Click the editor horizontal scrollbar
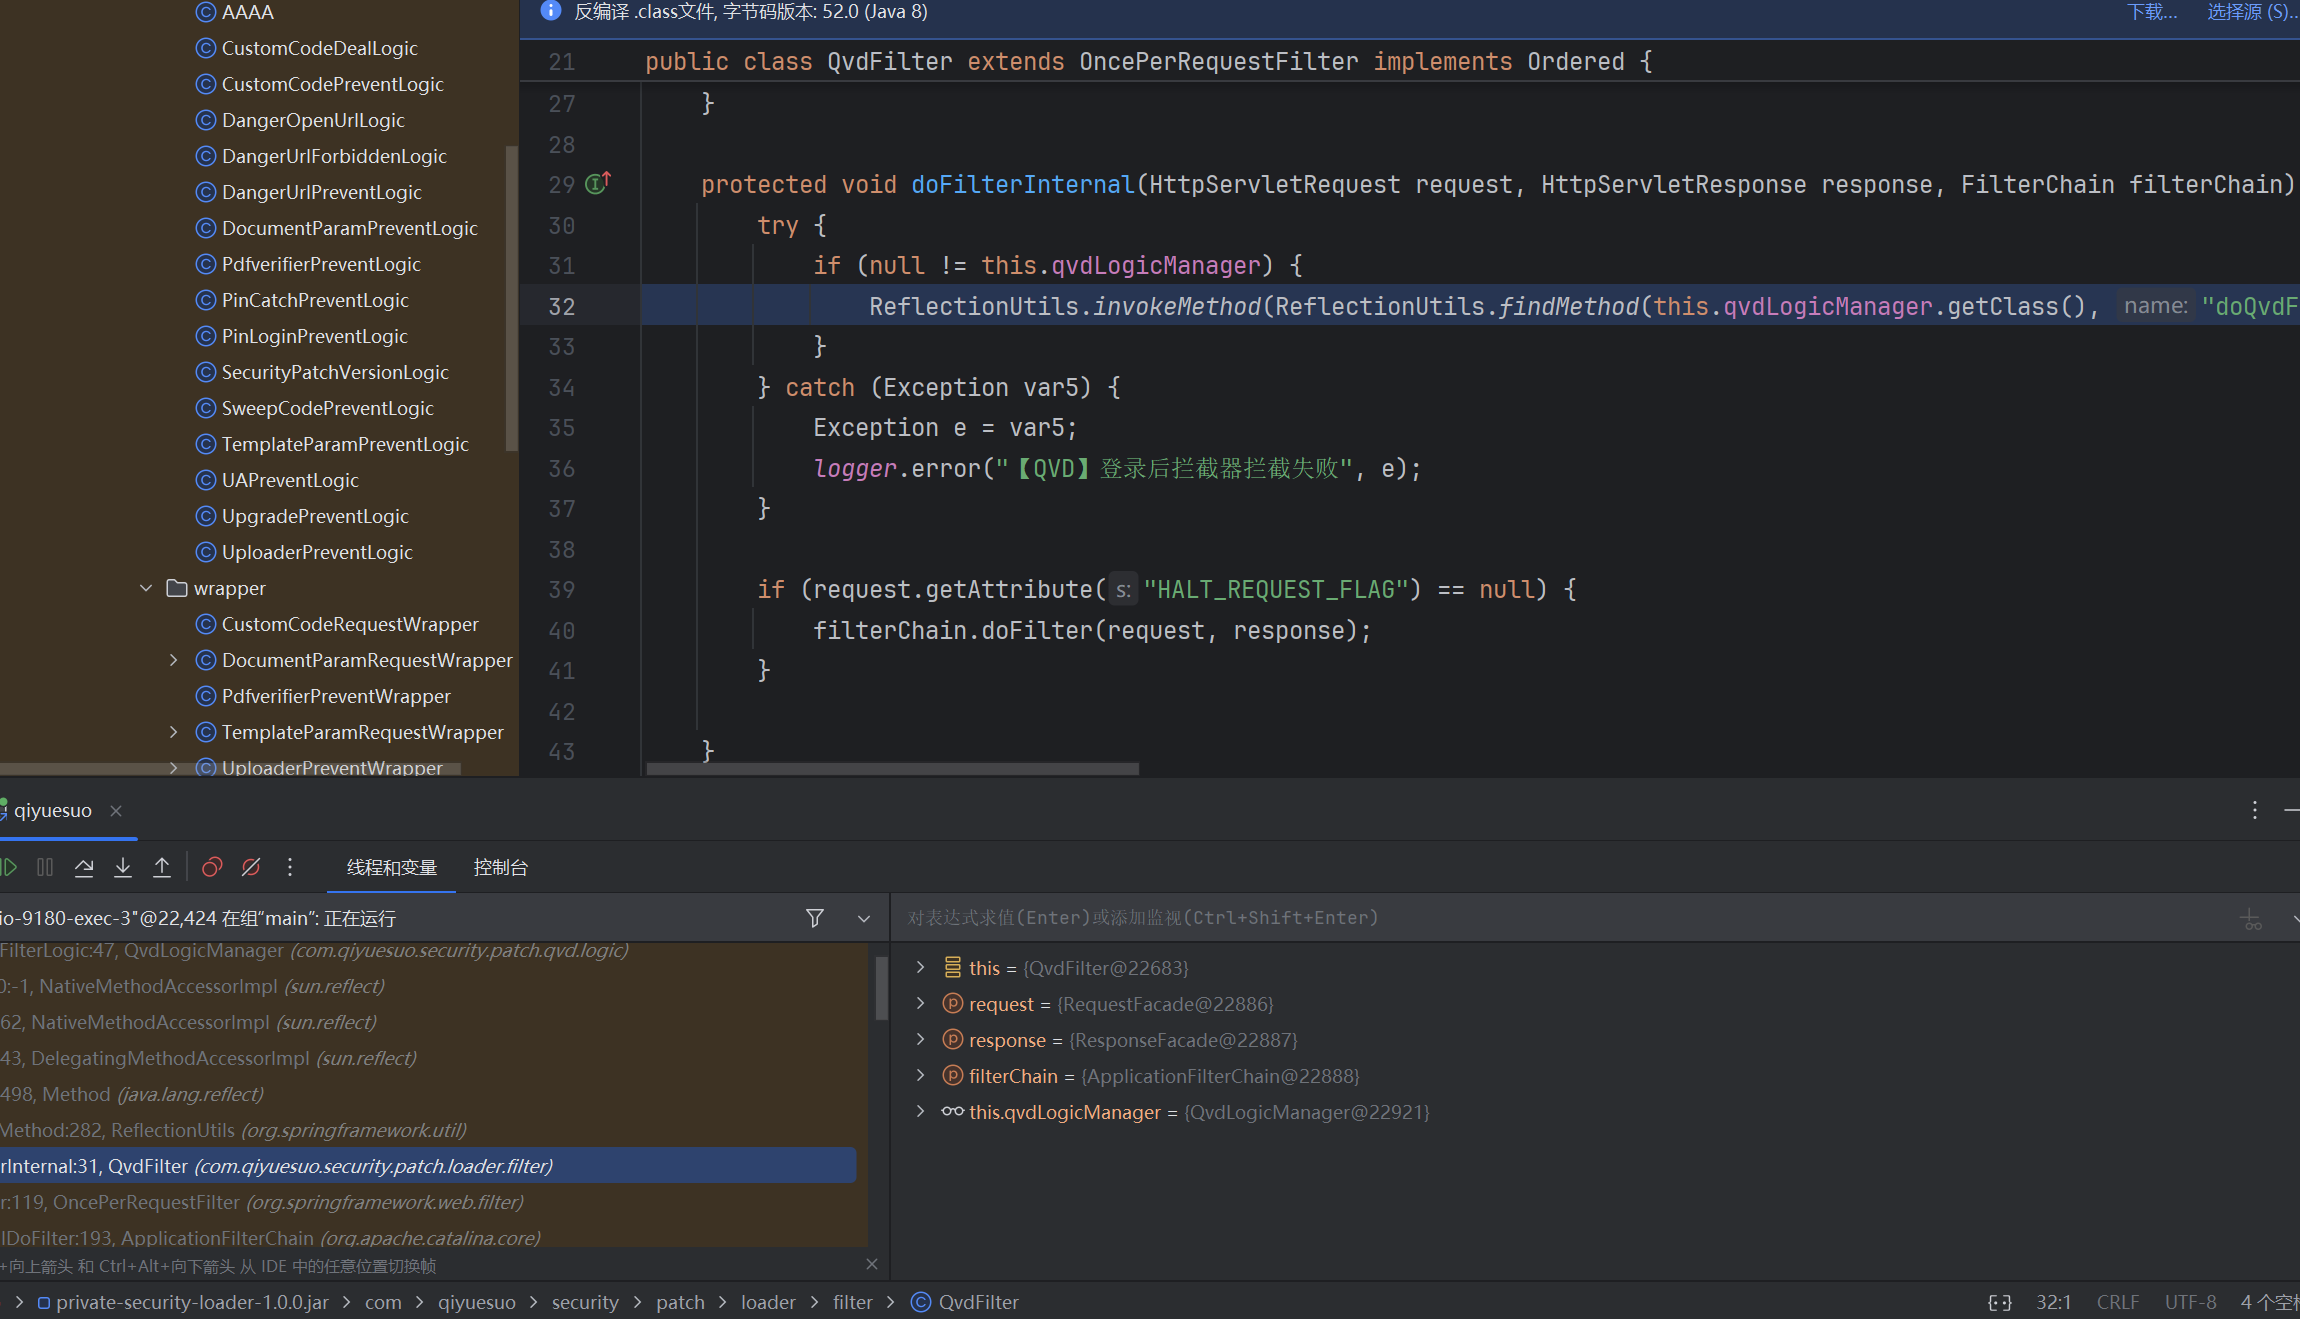Viewport: 2300px width, 1319px height. tap(892, 769)
